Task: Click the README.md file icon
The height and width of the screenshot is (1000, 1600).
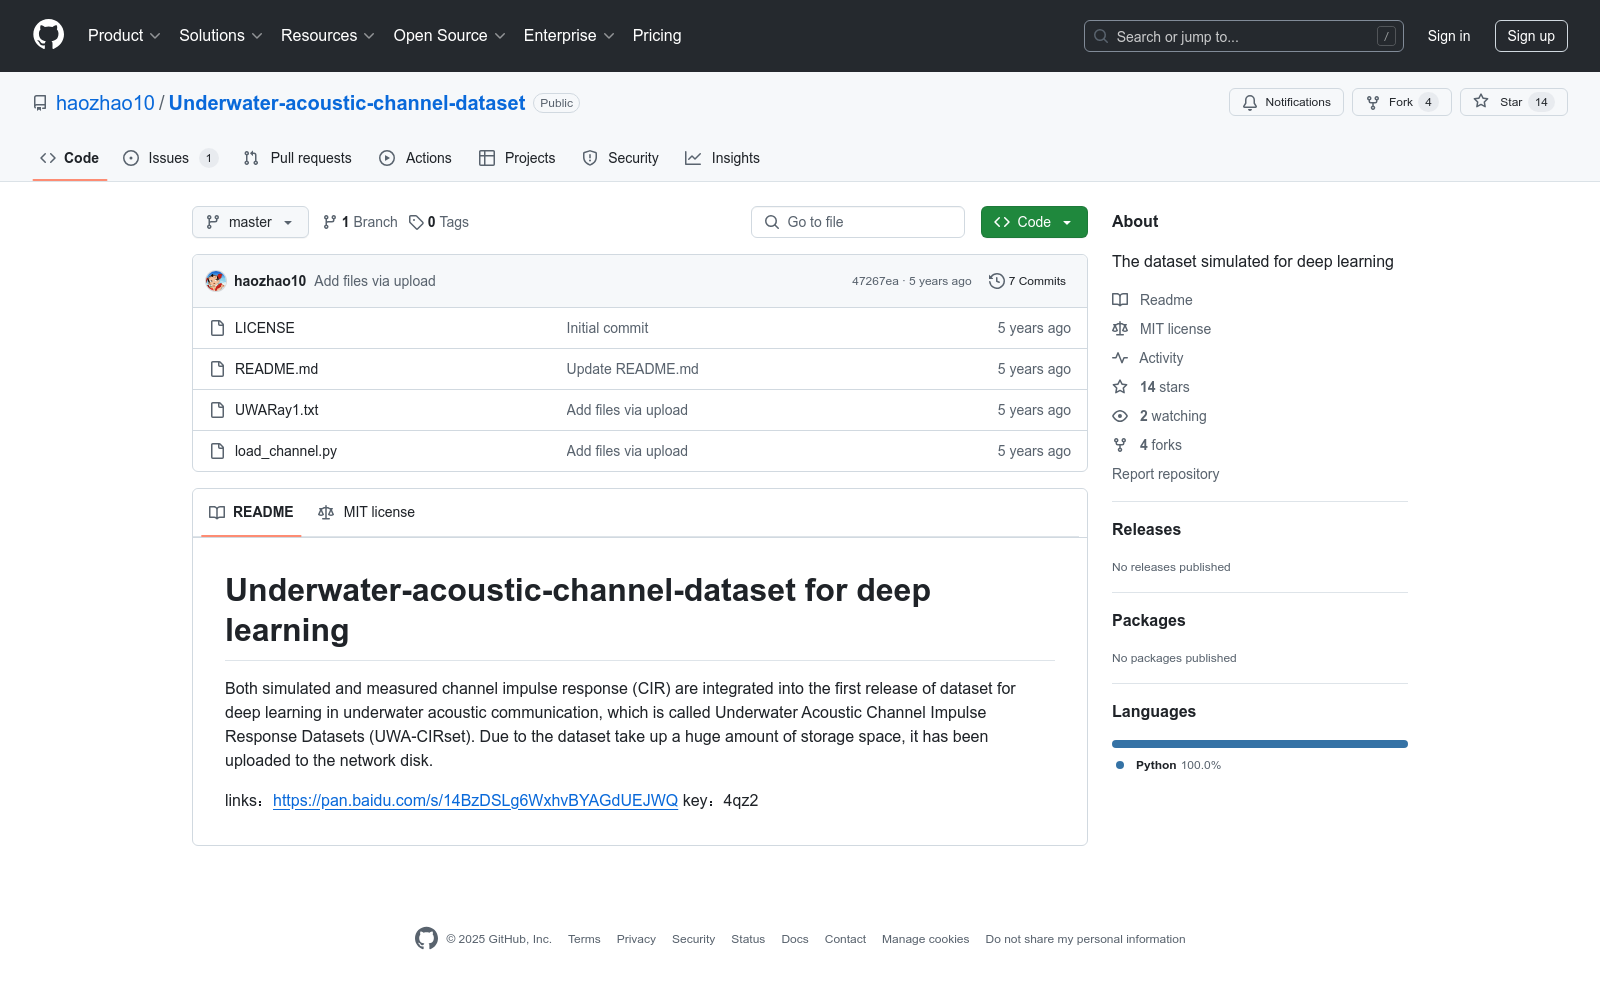Action: [x=217, y=369]
